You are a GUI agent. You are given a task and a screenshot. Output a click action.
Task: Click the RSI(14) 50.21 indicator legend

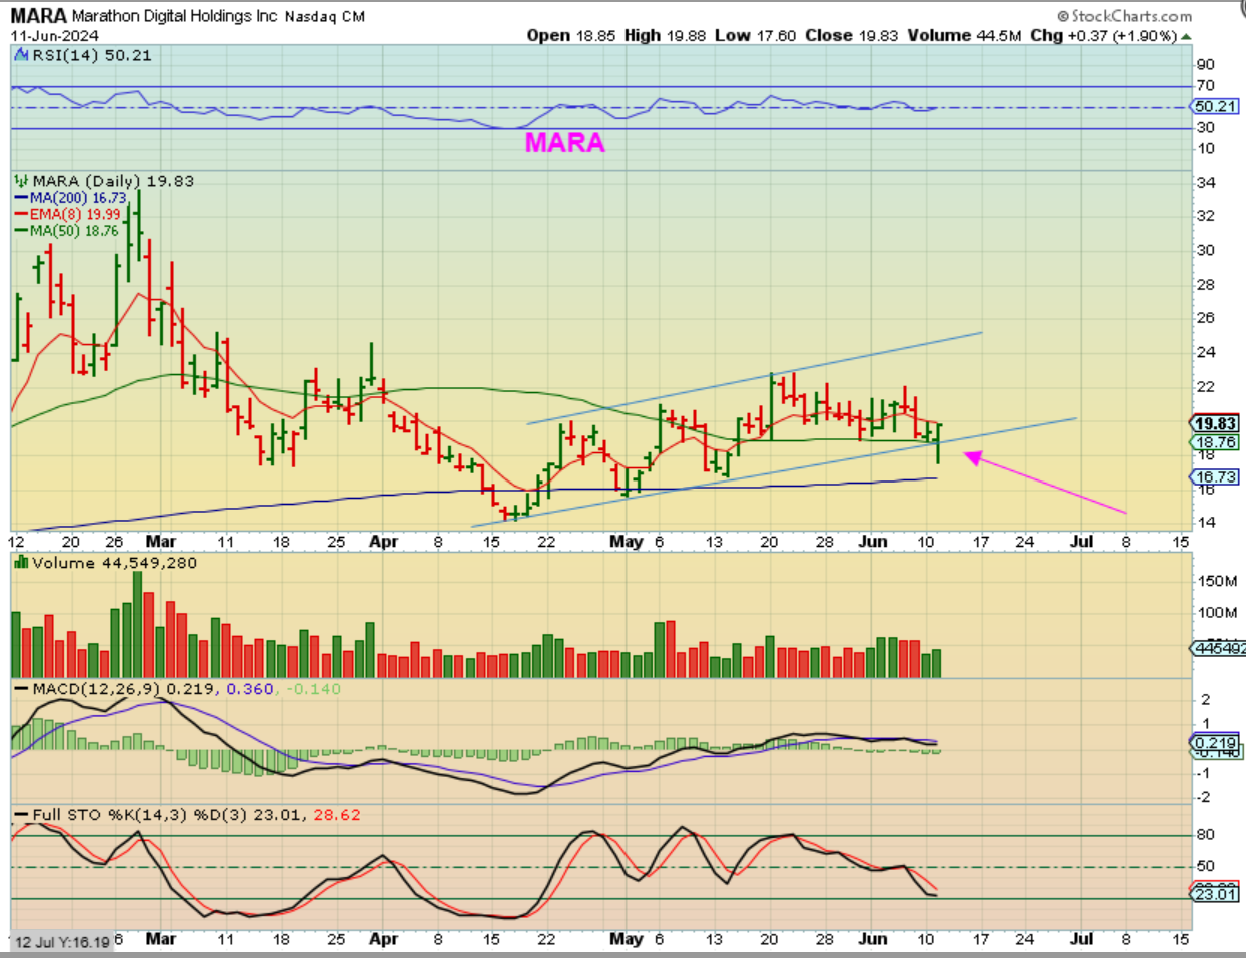pyautogui.click(x=83, y=55)
